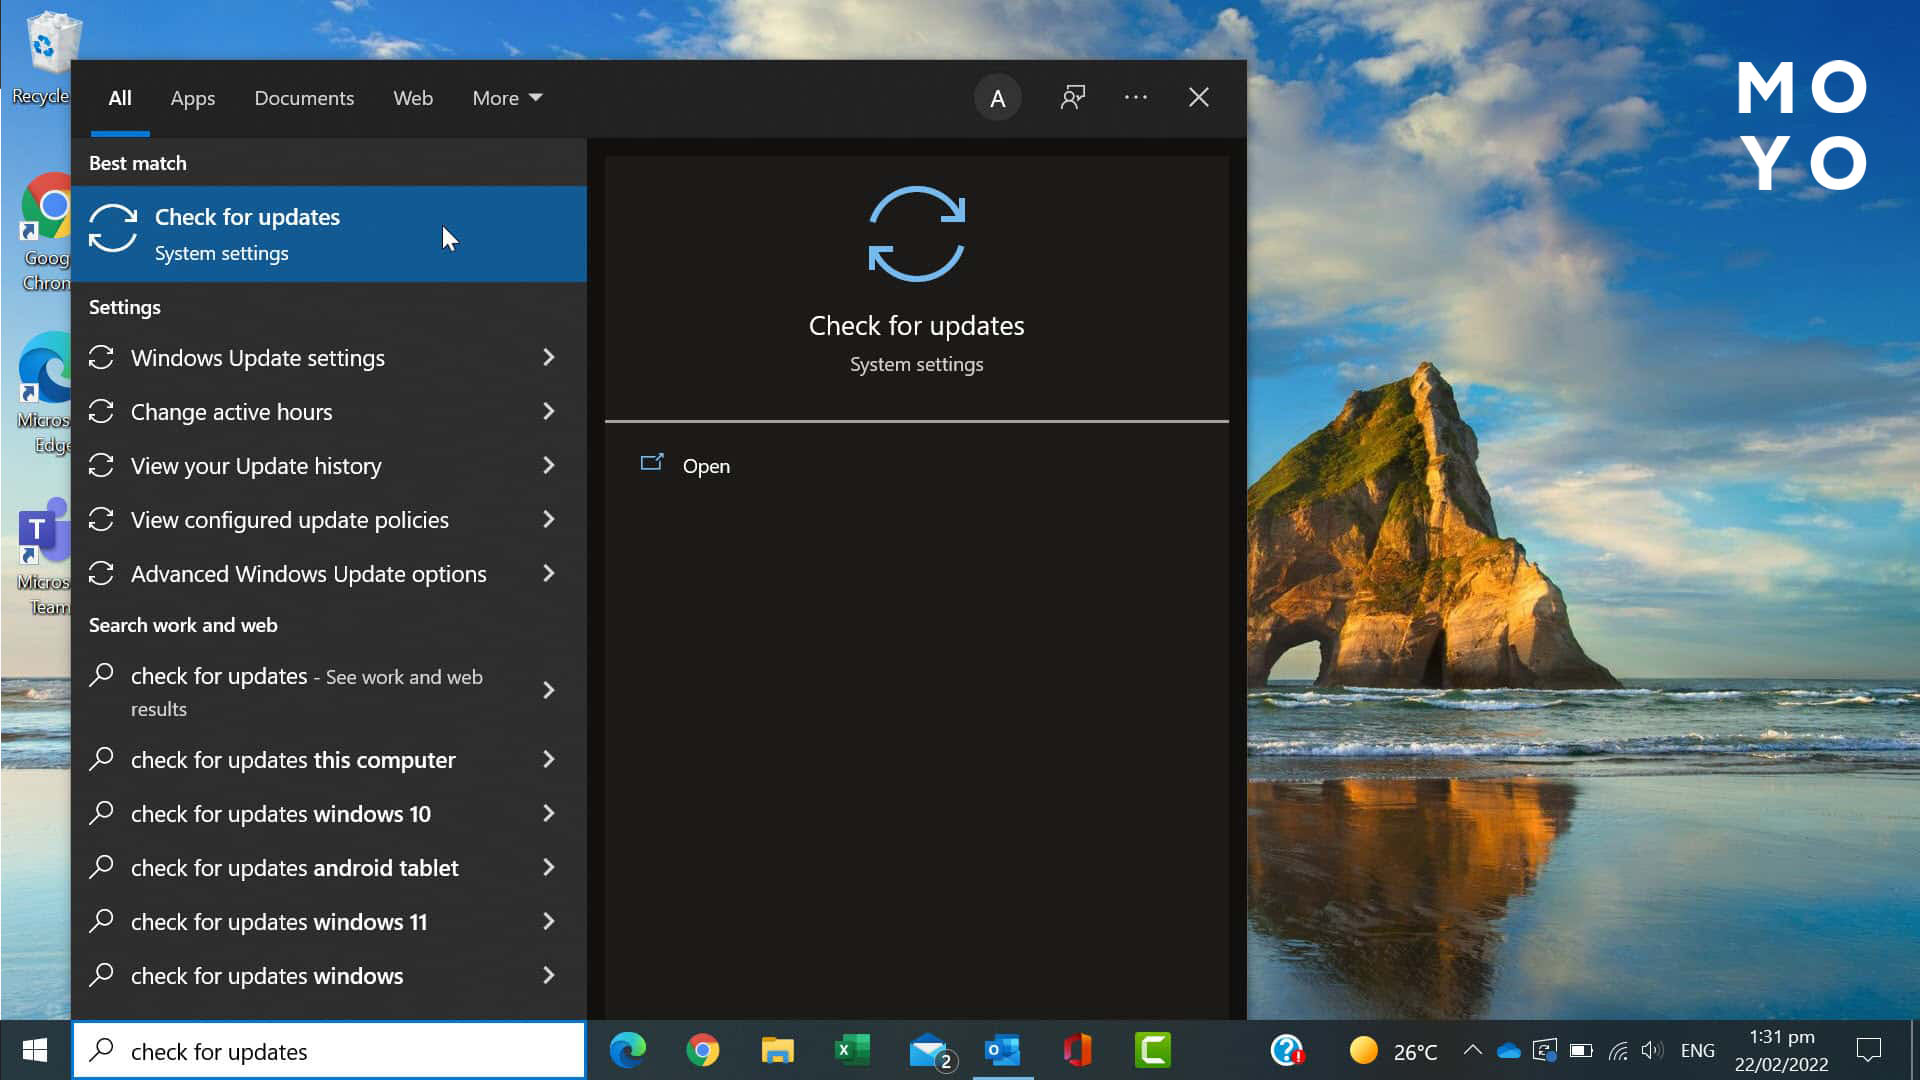Open the Mail app in taskbar
1920x1080 pixels.
pos(930,1052)
